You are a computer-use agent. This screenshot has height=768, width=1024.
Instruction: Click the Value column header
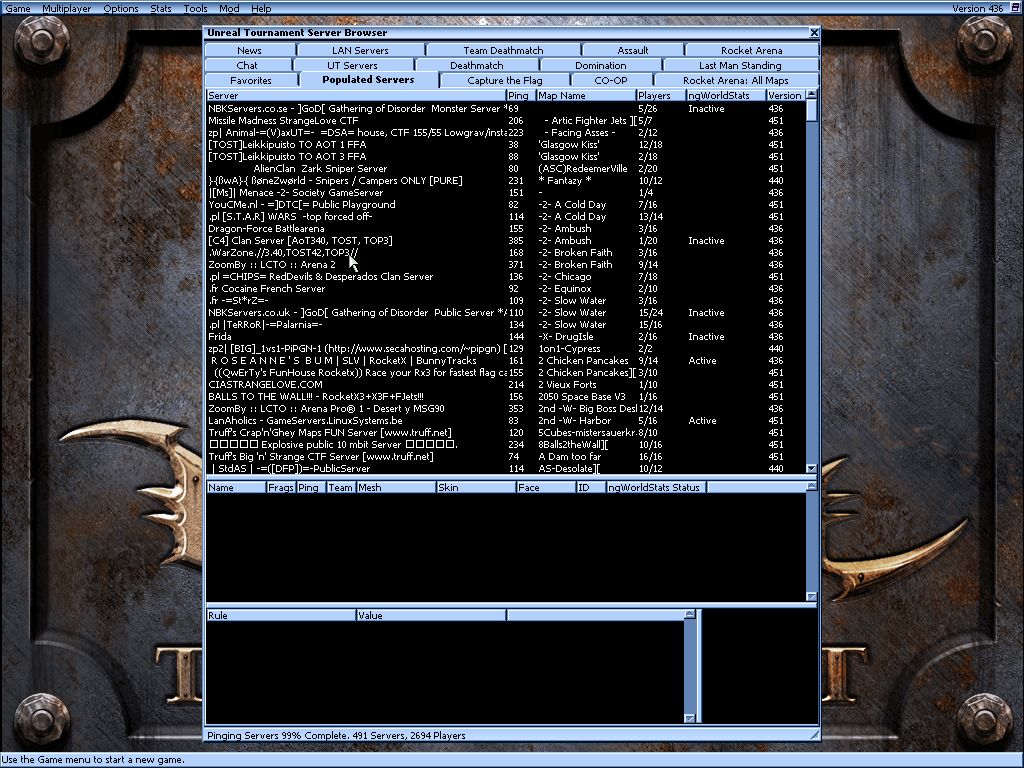click(431, 615)
